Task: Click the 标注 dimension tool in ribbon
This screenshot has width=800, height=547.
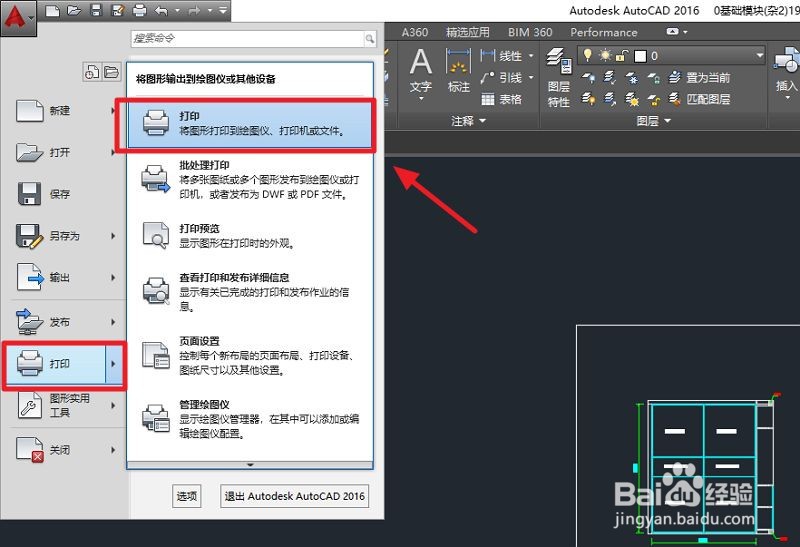Action: (x=458, y=70)
